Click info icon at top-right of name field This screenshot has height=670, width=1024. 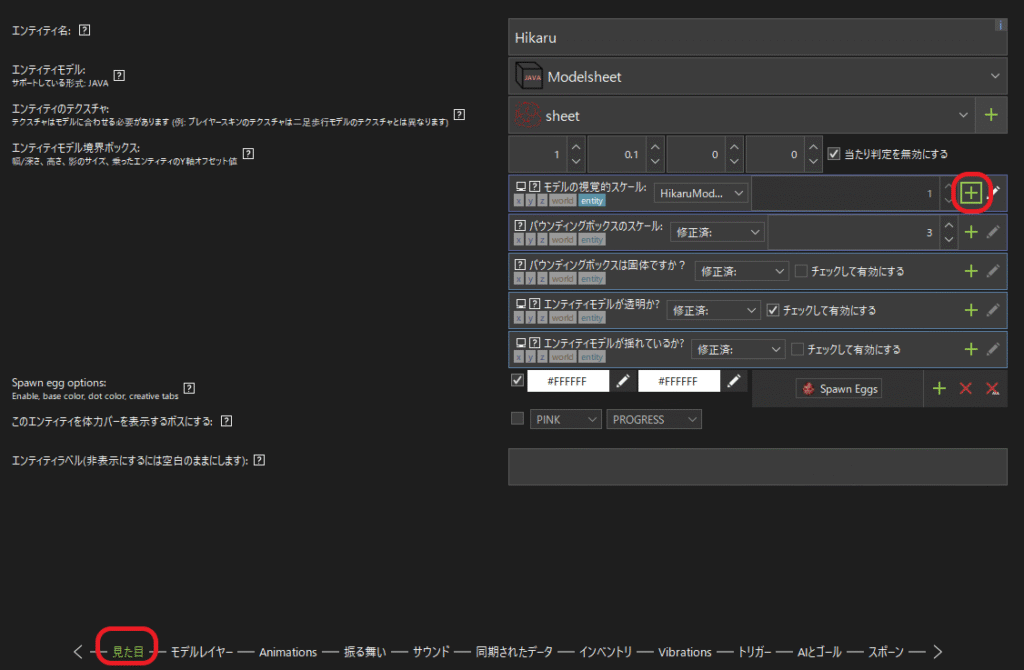[999, 25]
